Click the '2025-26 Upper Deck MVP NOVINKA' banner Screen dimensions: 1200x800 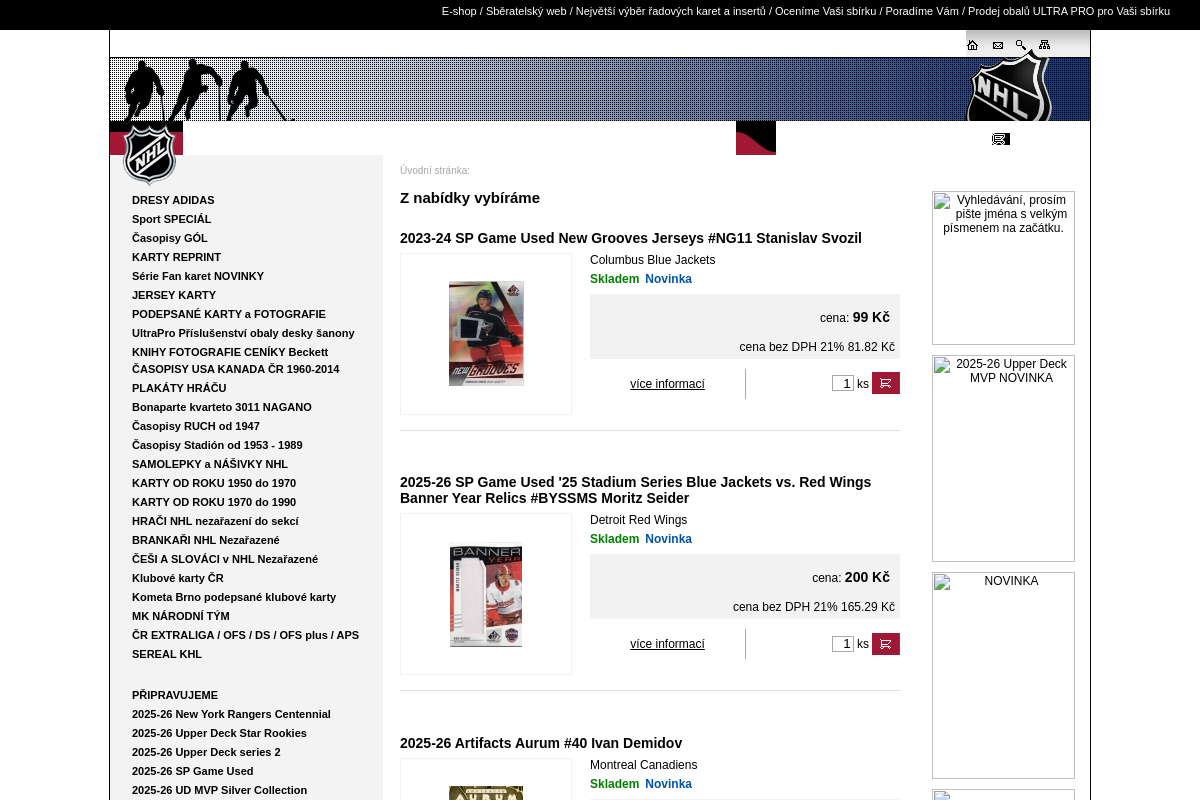pyautogui.click(x=1003, y=457)
